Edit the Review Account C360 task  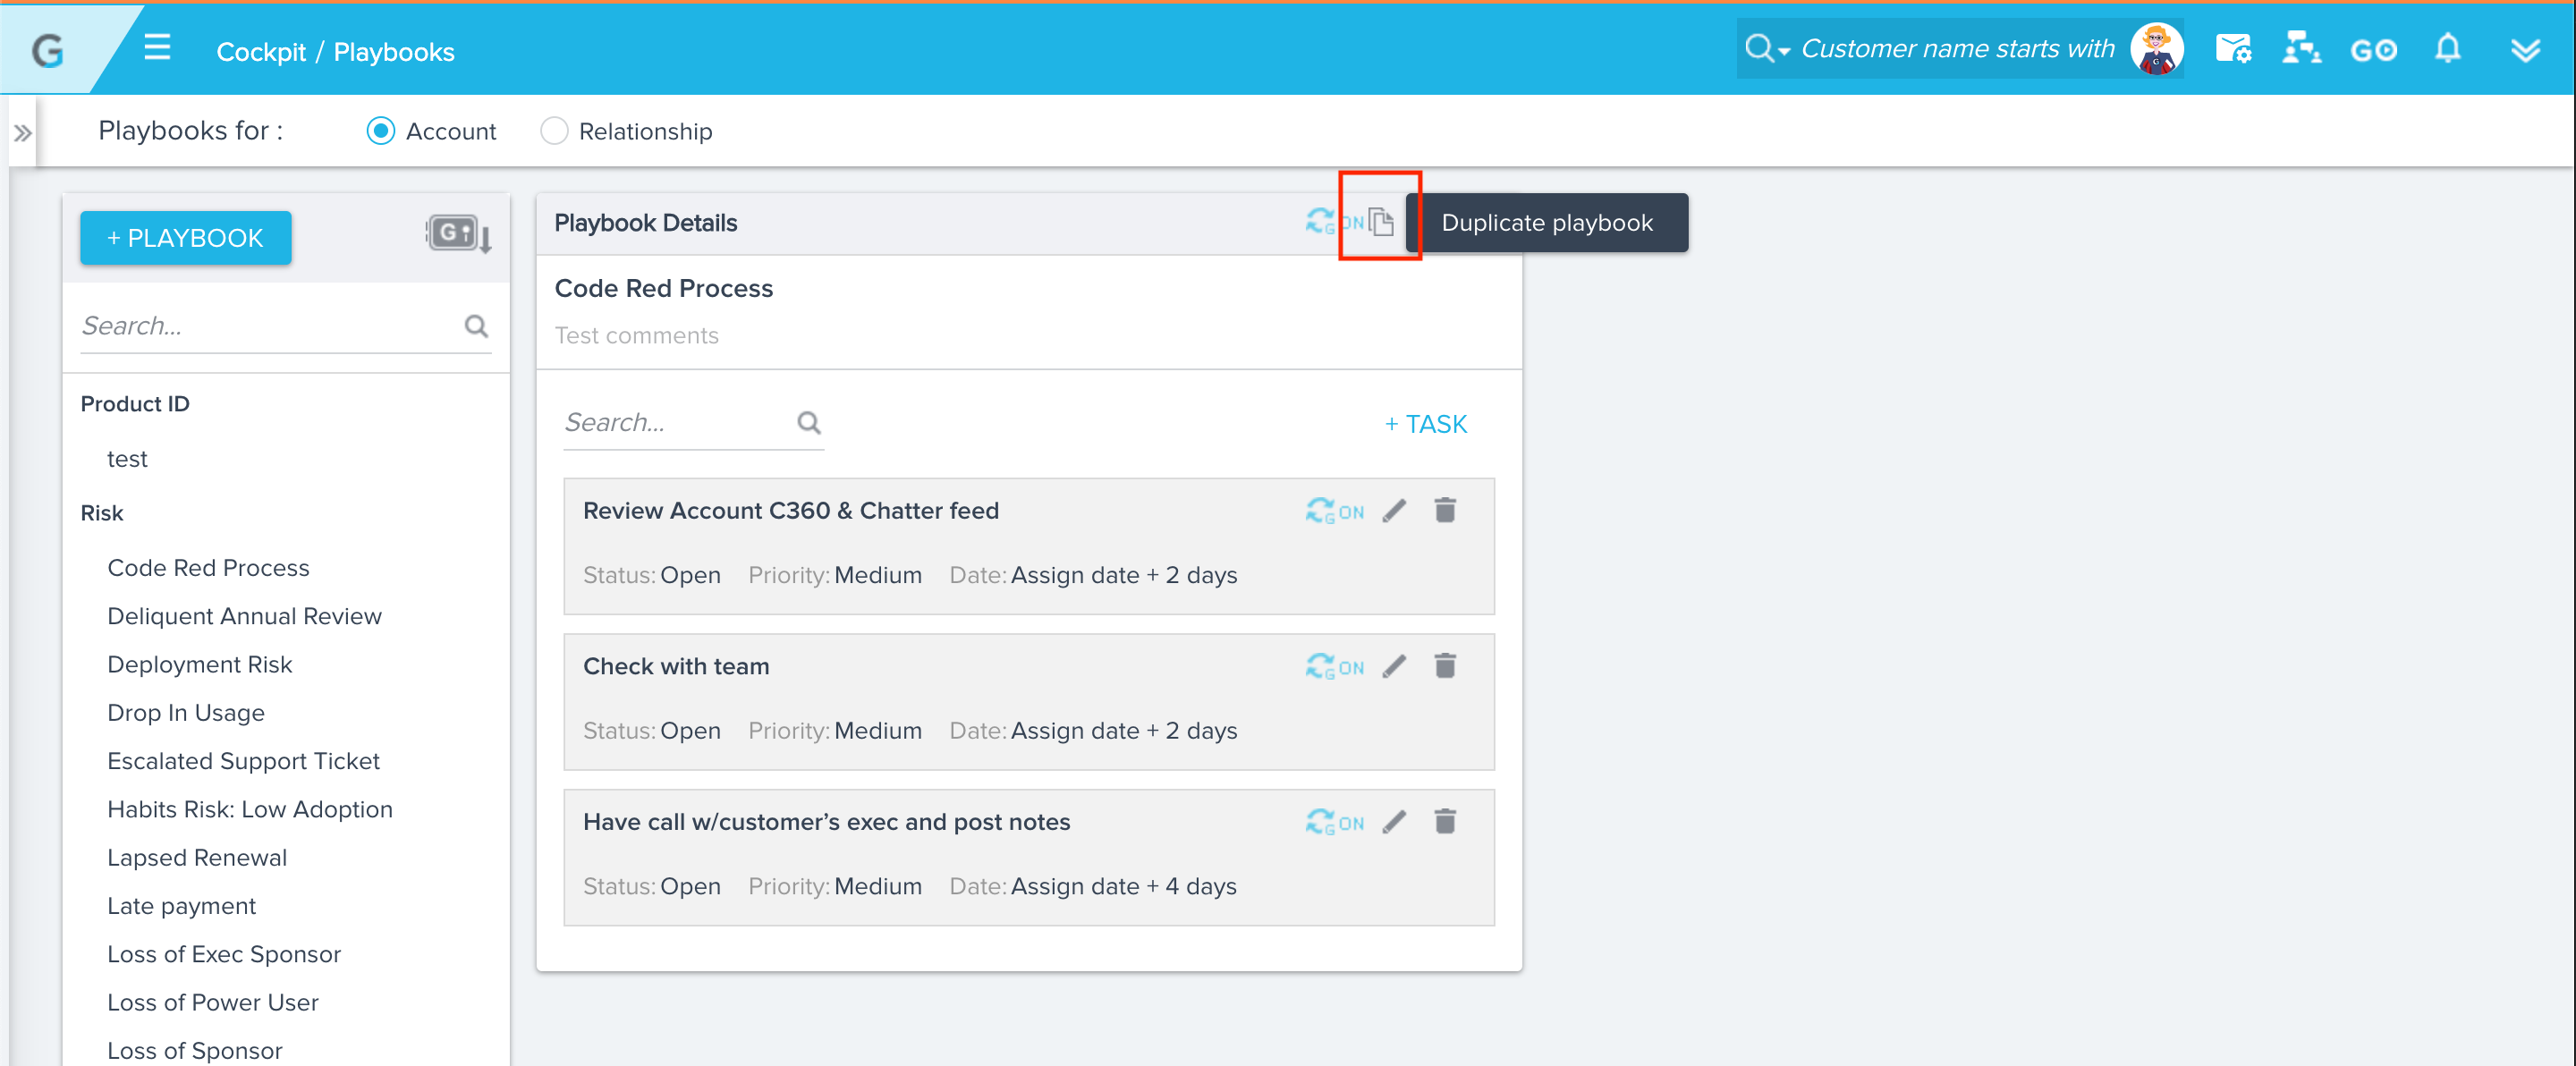[1394, 511]
